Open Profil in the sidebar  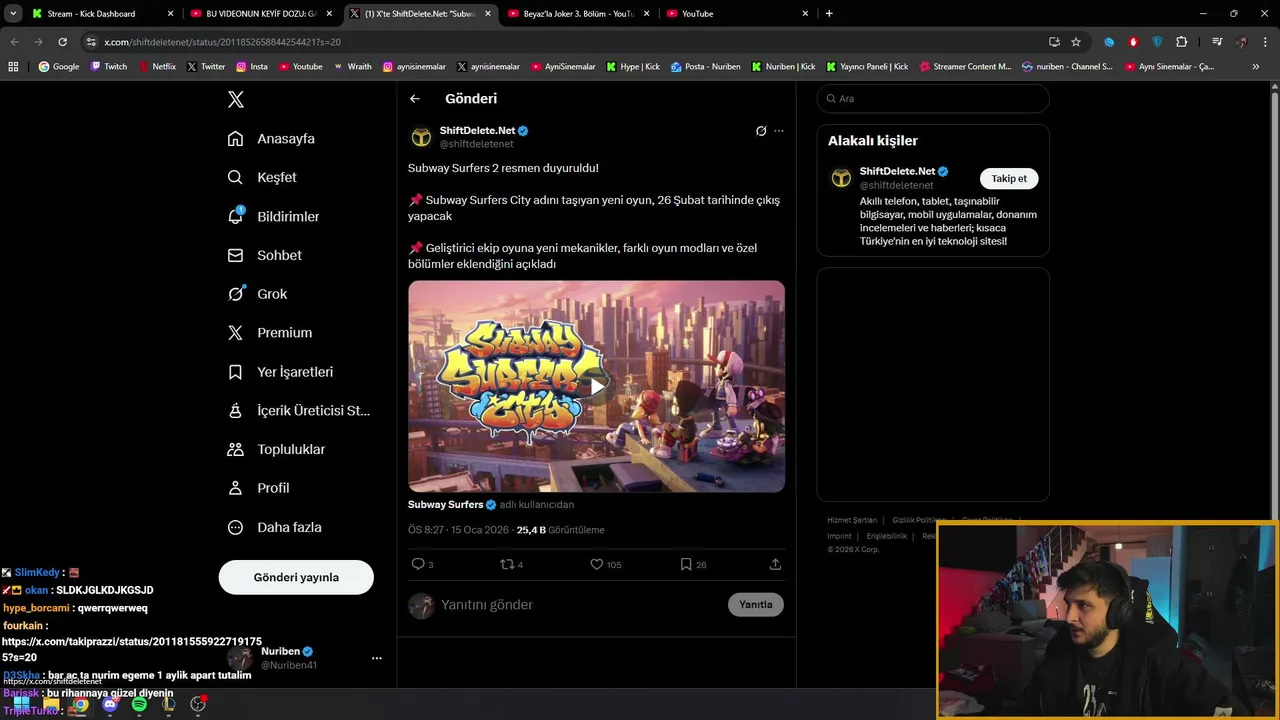pos(258,488)
